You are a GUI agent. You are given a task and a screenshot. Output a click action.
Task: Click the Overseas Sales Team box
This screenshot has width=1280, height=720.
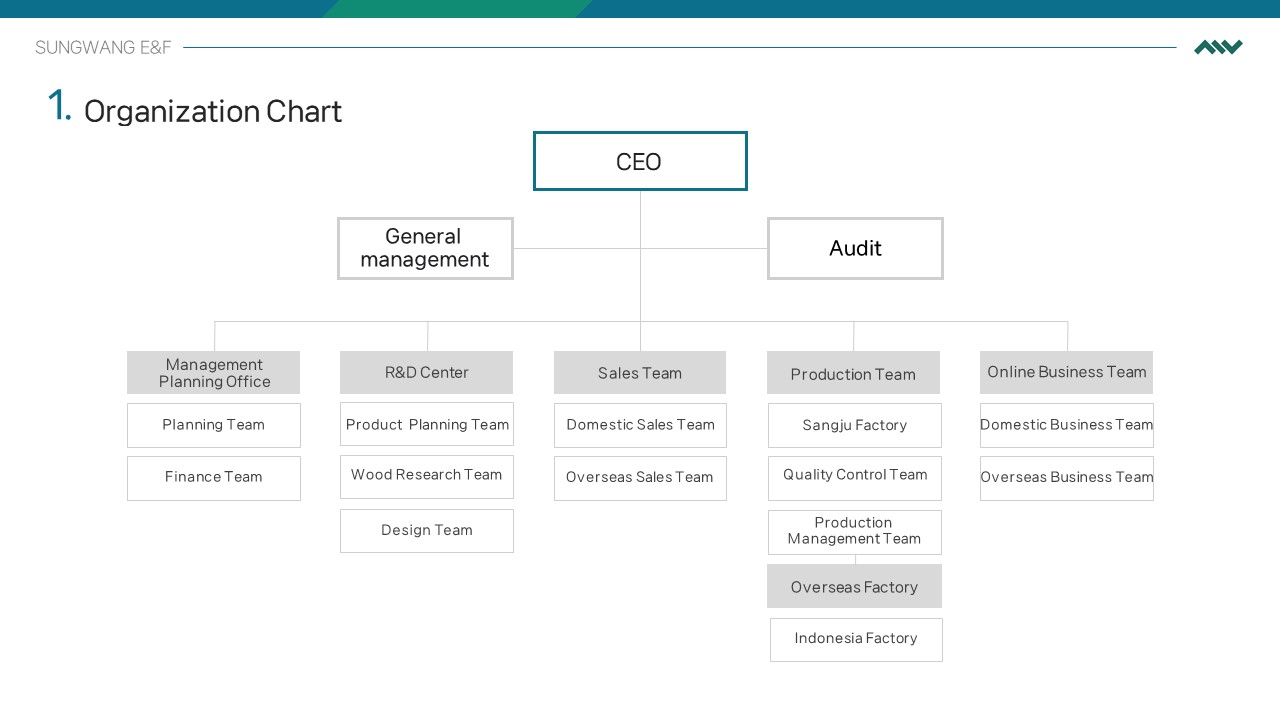(x=640, y=478)
